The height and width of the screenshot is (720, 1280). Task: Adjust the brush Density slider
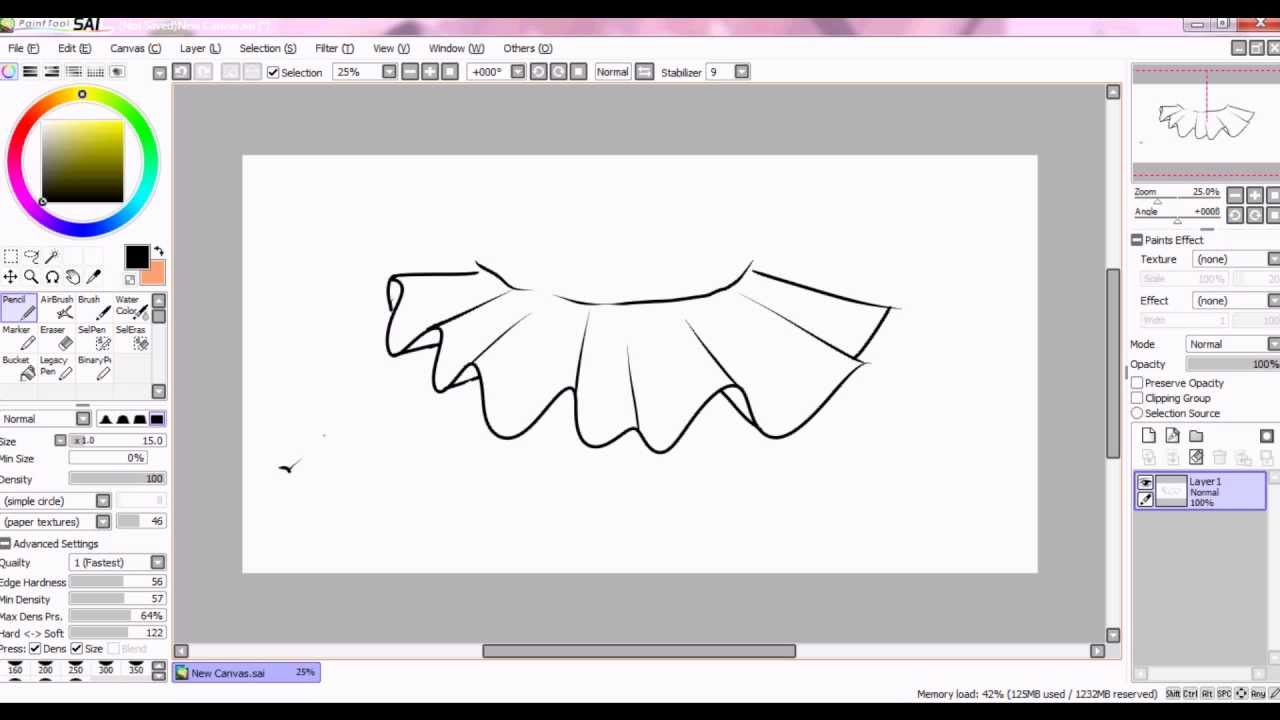(x=116, y=479)
